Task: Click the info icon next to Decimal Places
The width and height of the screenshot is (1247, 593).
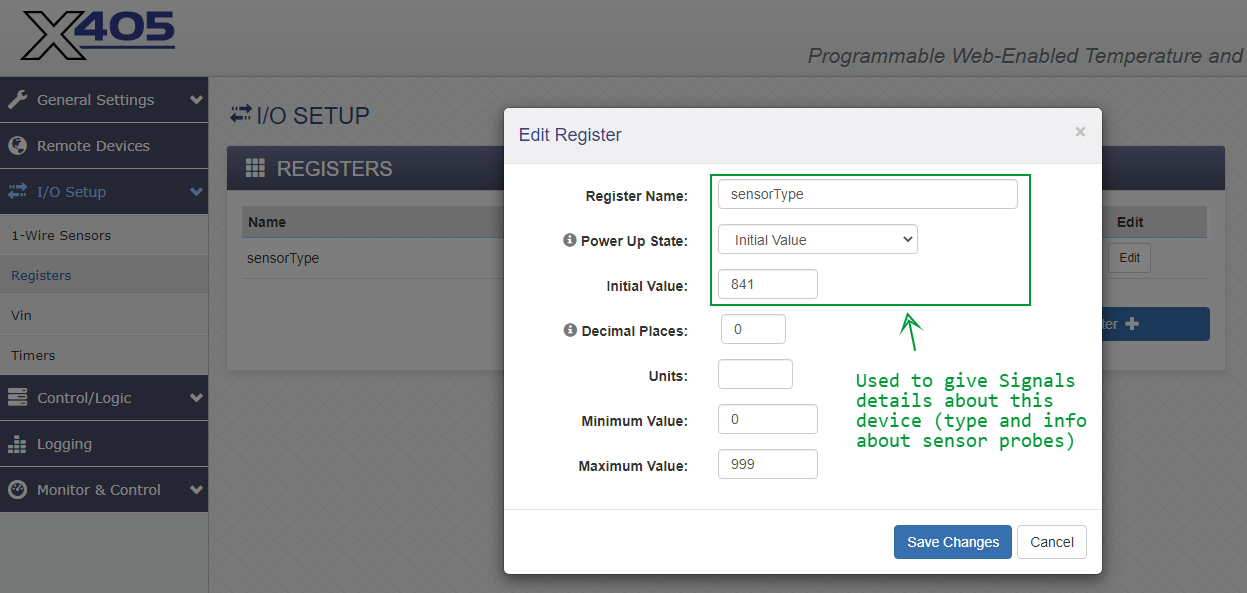Action: pyautogui.click(x=570, y=330)
